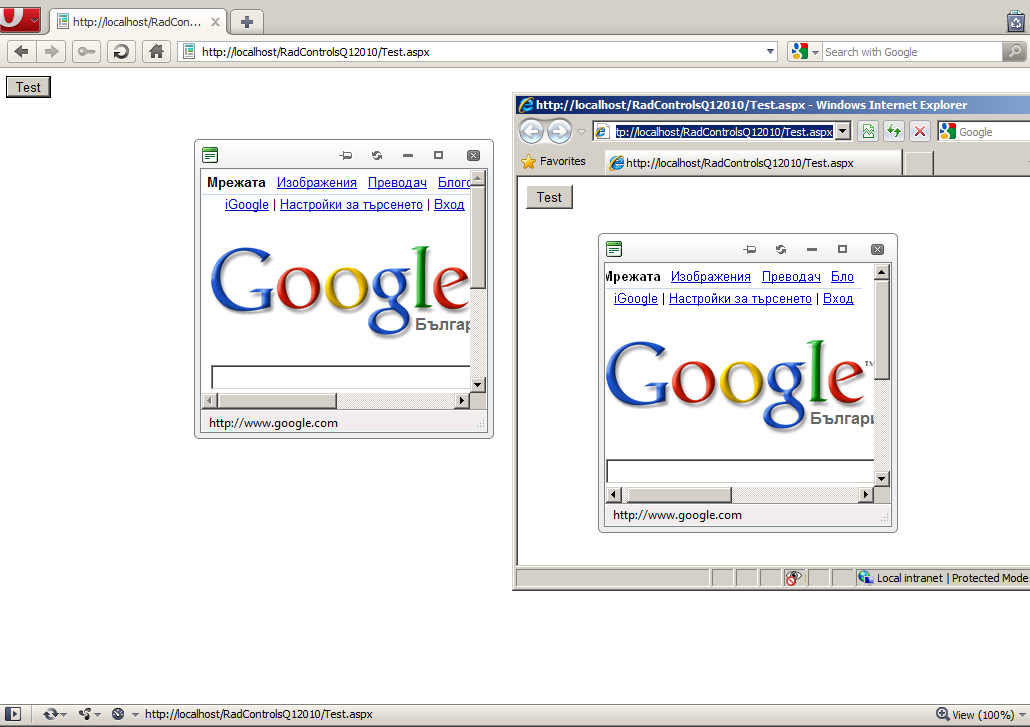
Task: Stop loading with IE red X
Action: coord(920,131)
